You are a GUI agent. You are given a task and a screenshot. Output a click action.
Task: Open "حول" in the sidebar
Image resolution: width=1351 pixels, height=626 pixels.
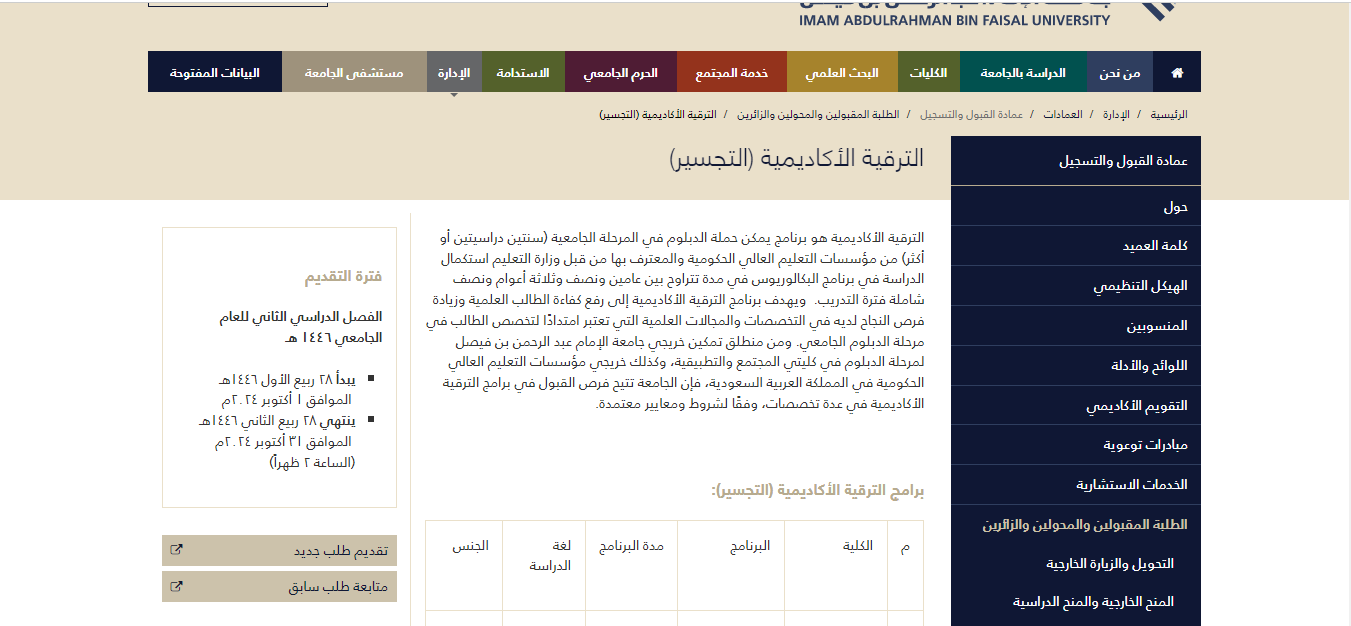[x=1076, y=207]
